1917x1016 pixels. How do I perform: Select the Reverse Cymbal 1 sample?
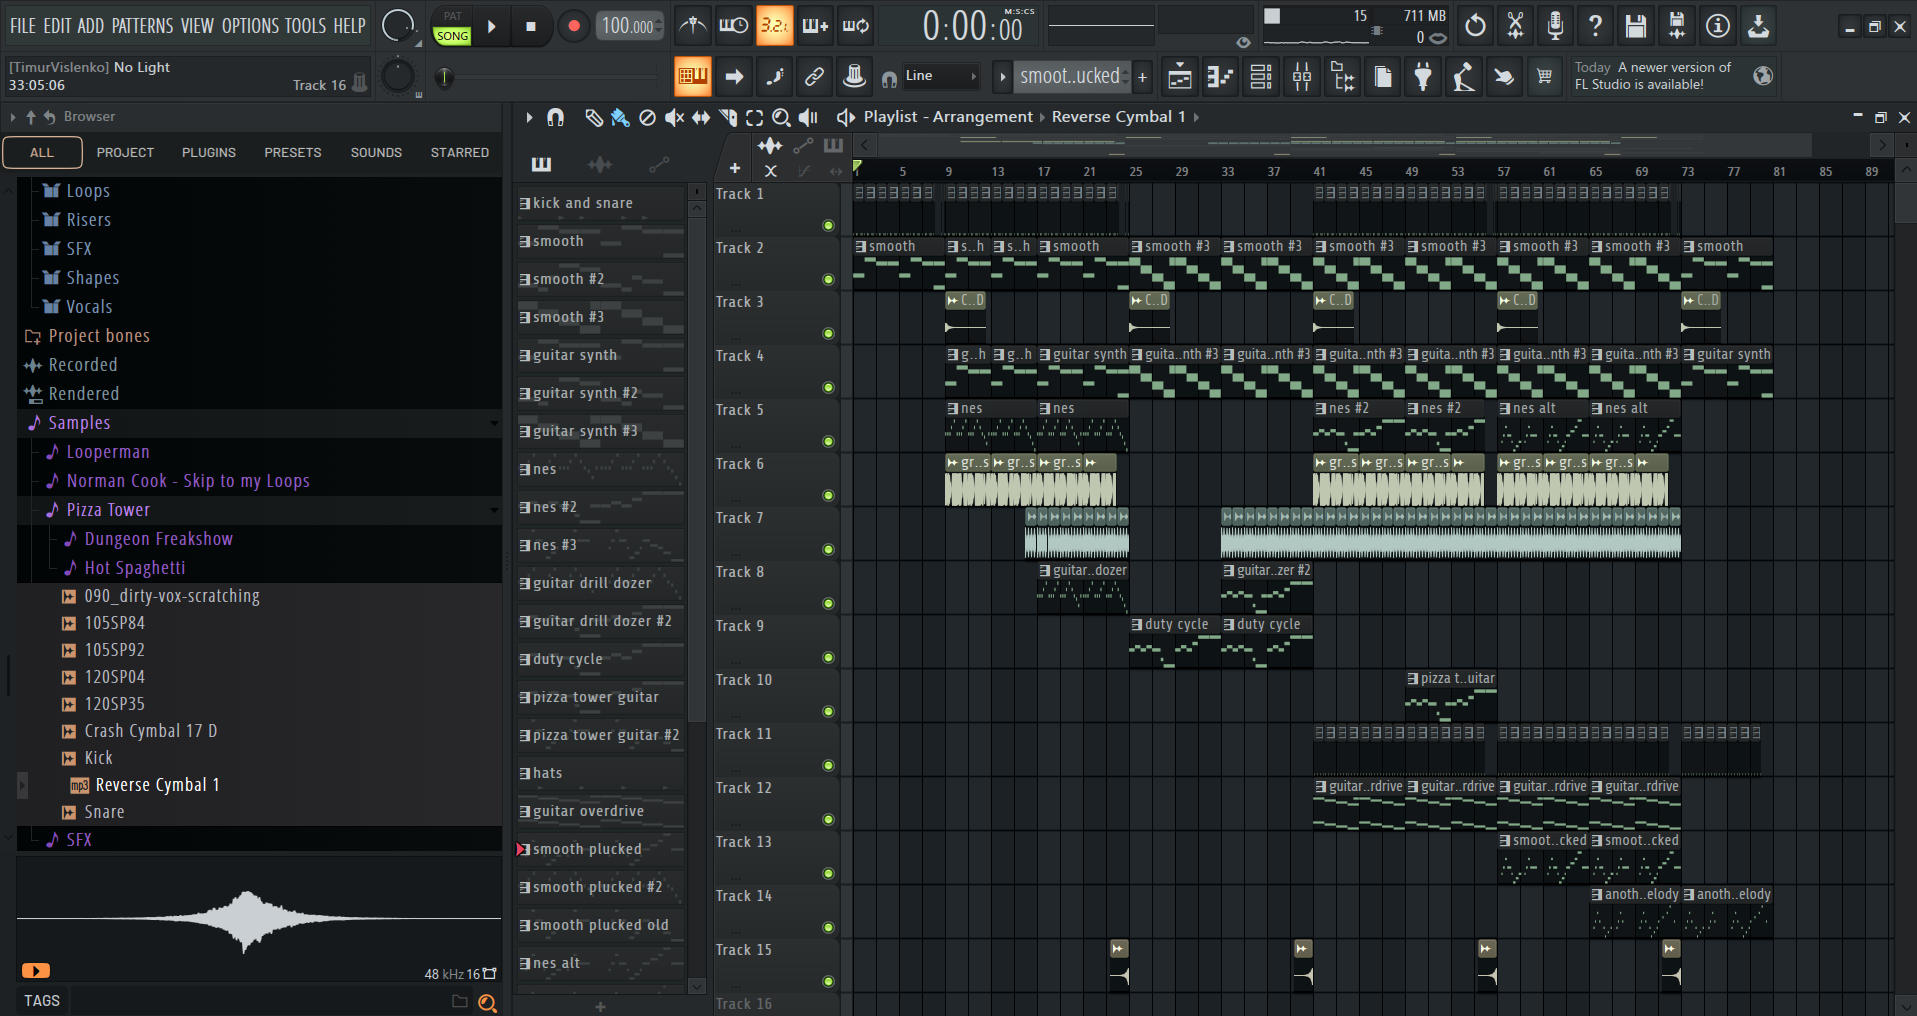tap(157, 785)
